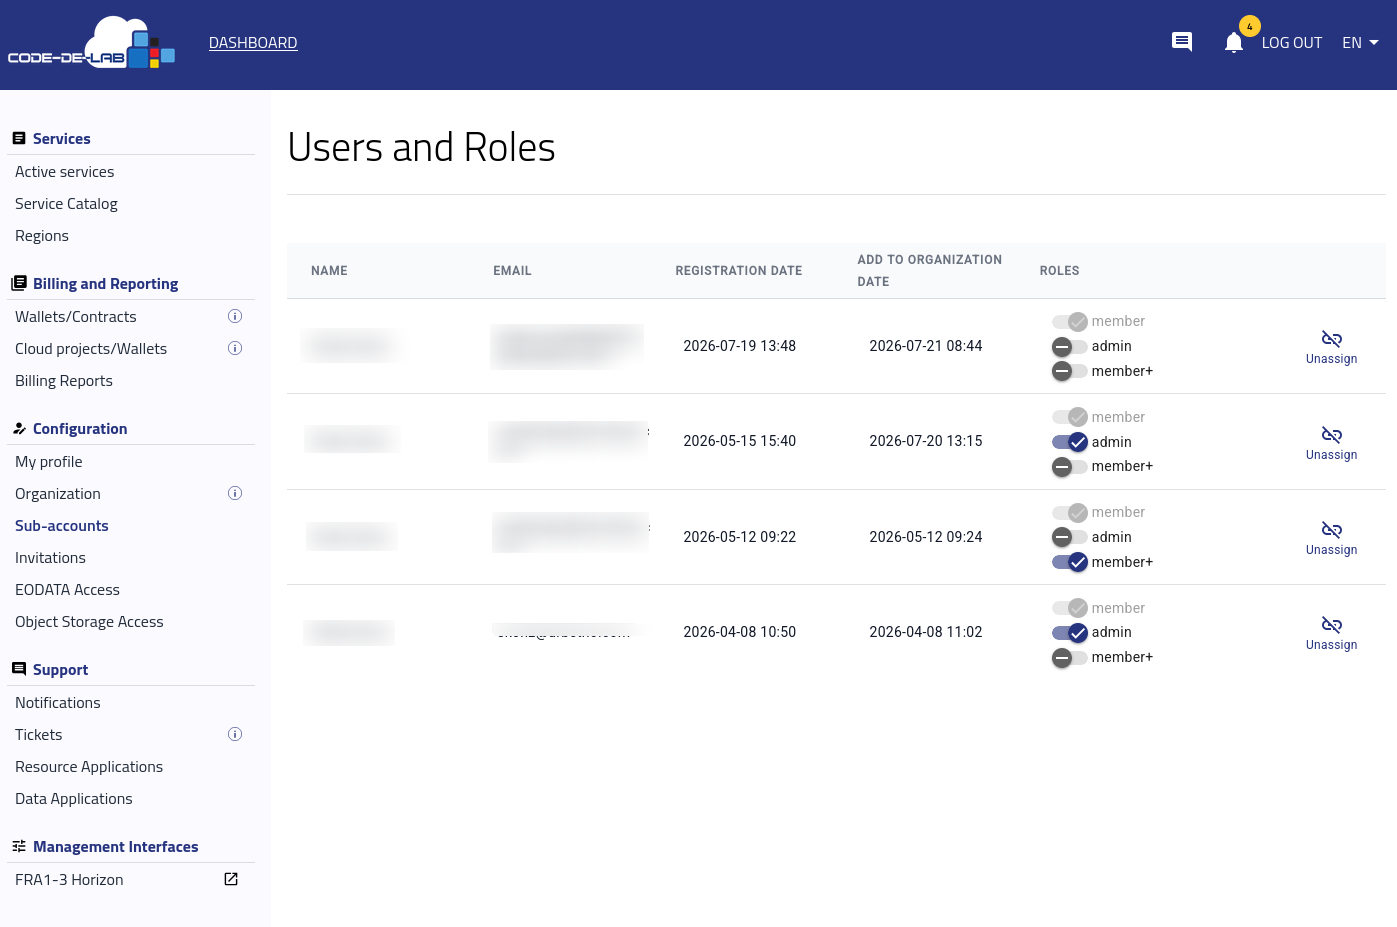Disable admin role for user registered 2026-05-15
This screenshot has height=927, width=1397.
click(x=1069, y=442)
